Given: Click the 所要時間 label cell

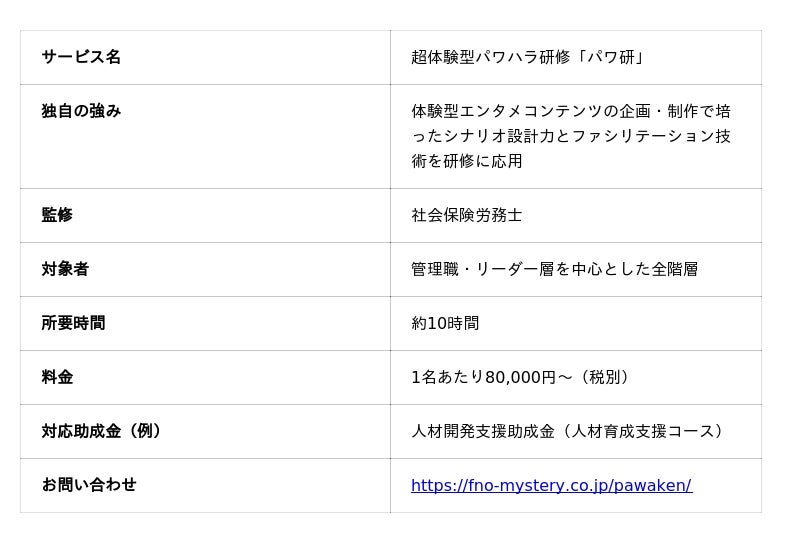Looking at the screenshot, I should [x=73, y=323].
